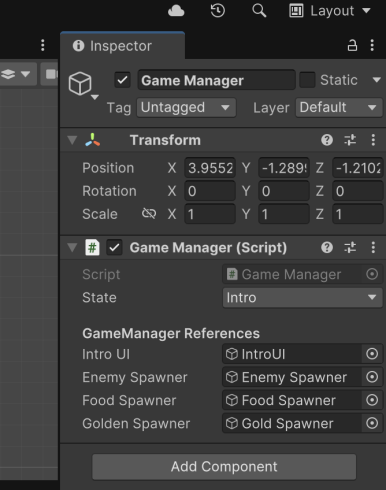Open the Static flags dropdown arrow

point(377,80)
